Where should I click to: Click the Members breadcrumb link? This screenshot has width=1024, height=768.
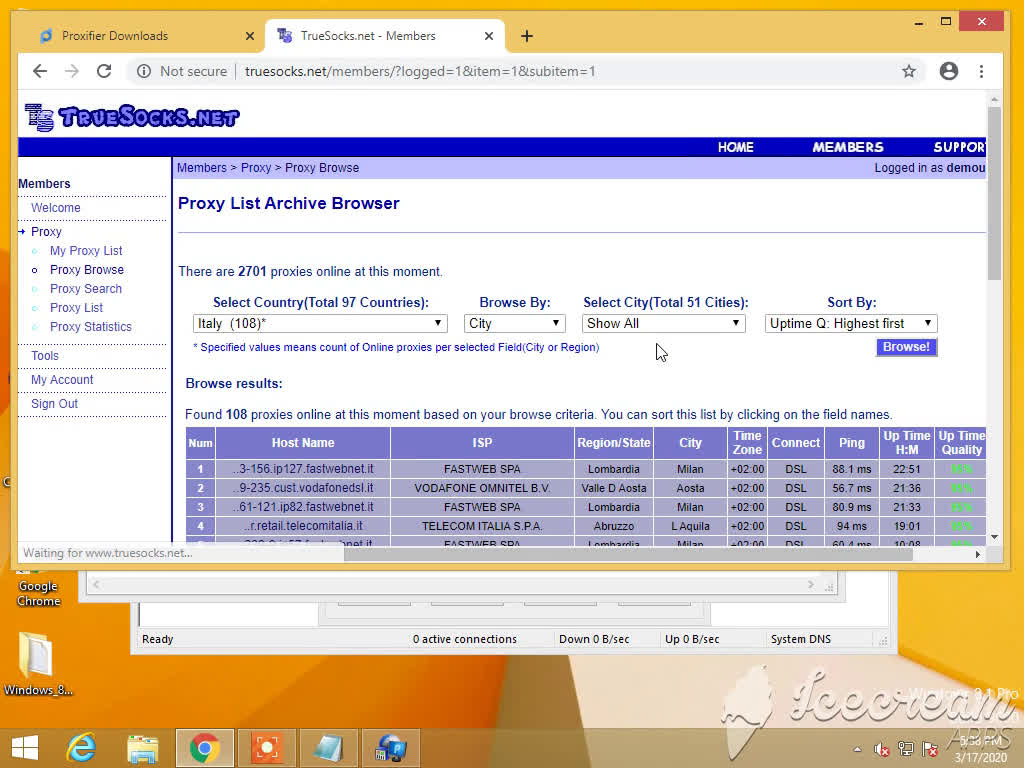pos(202,168)
